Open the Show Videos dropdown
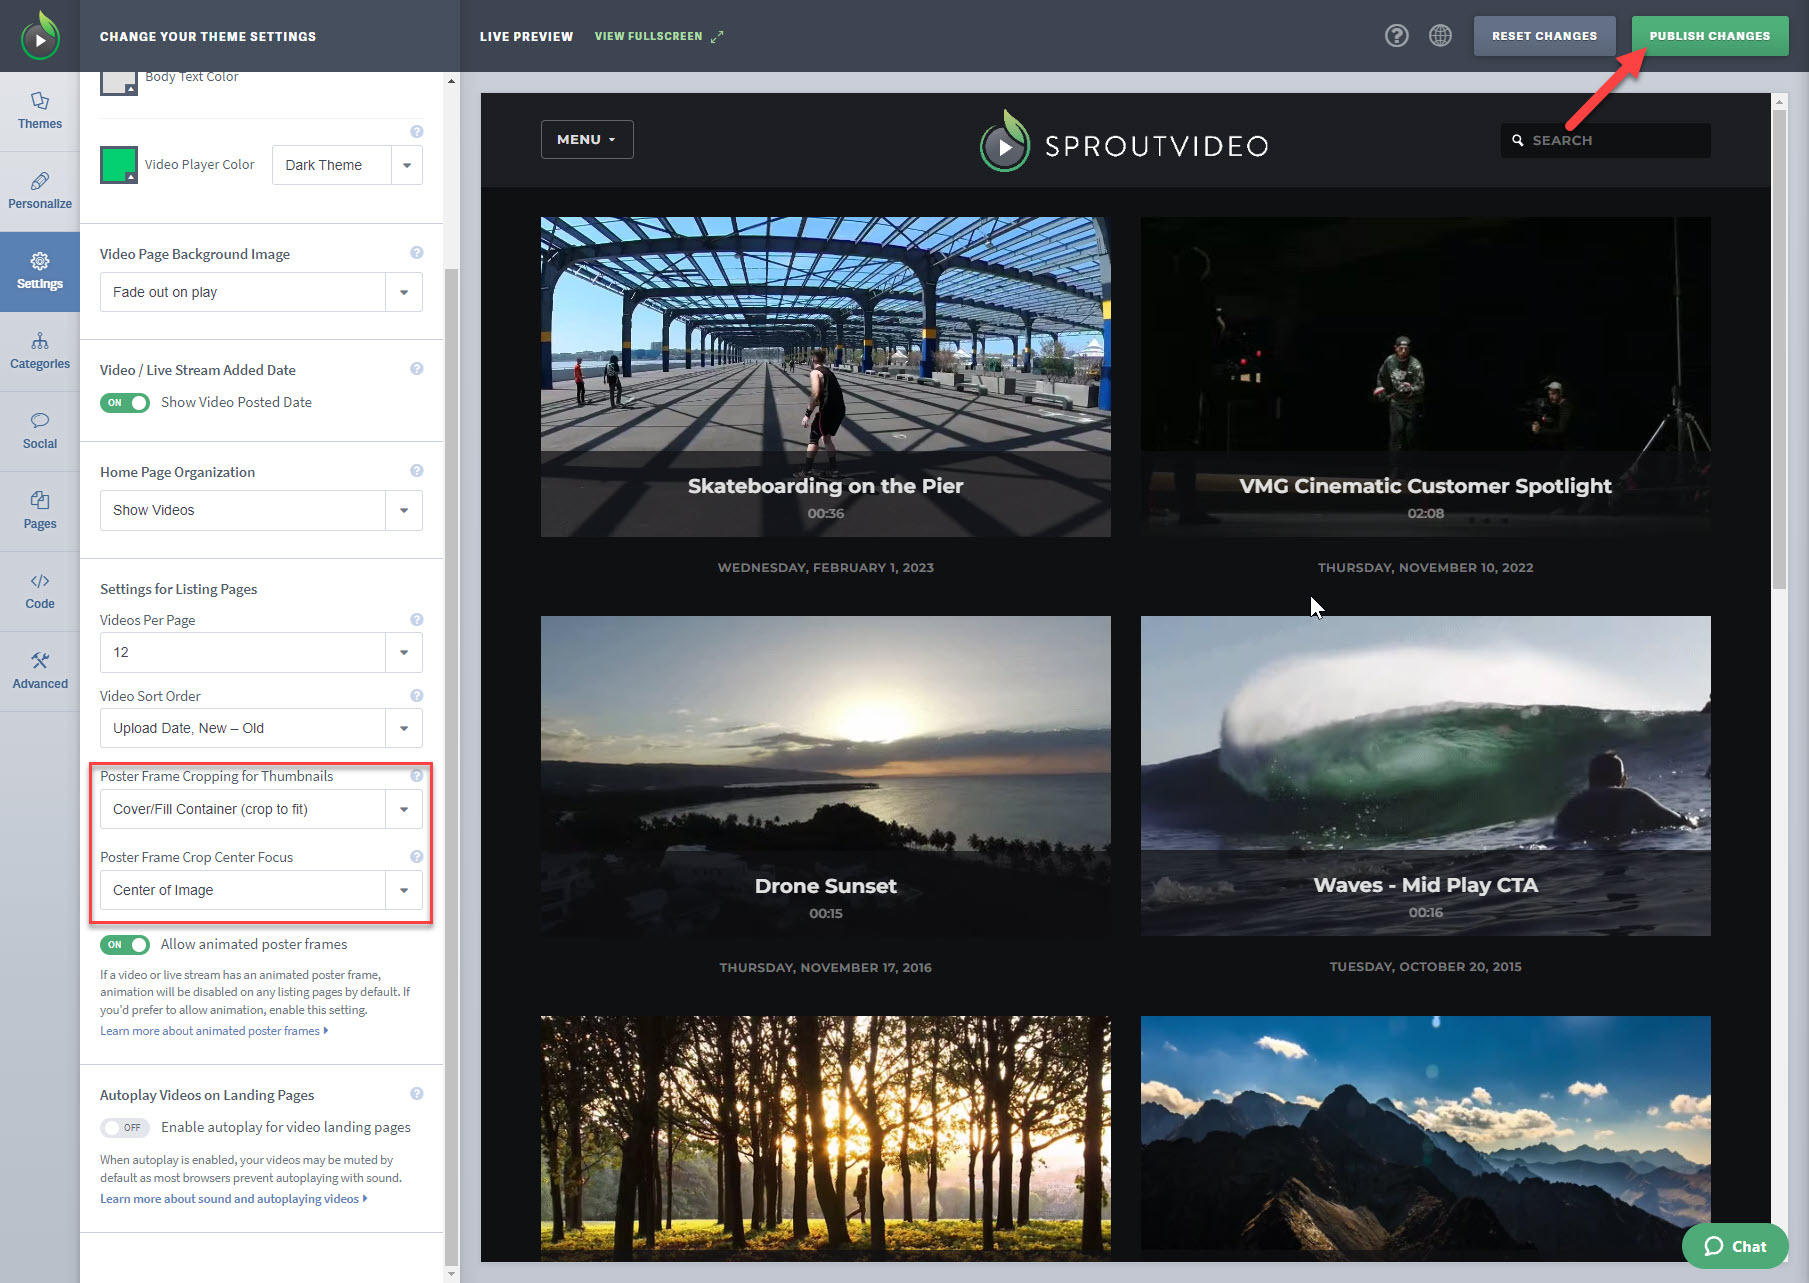 [261, 510]
